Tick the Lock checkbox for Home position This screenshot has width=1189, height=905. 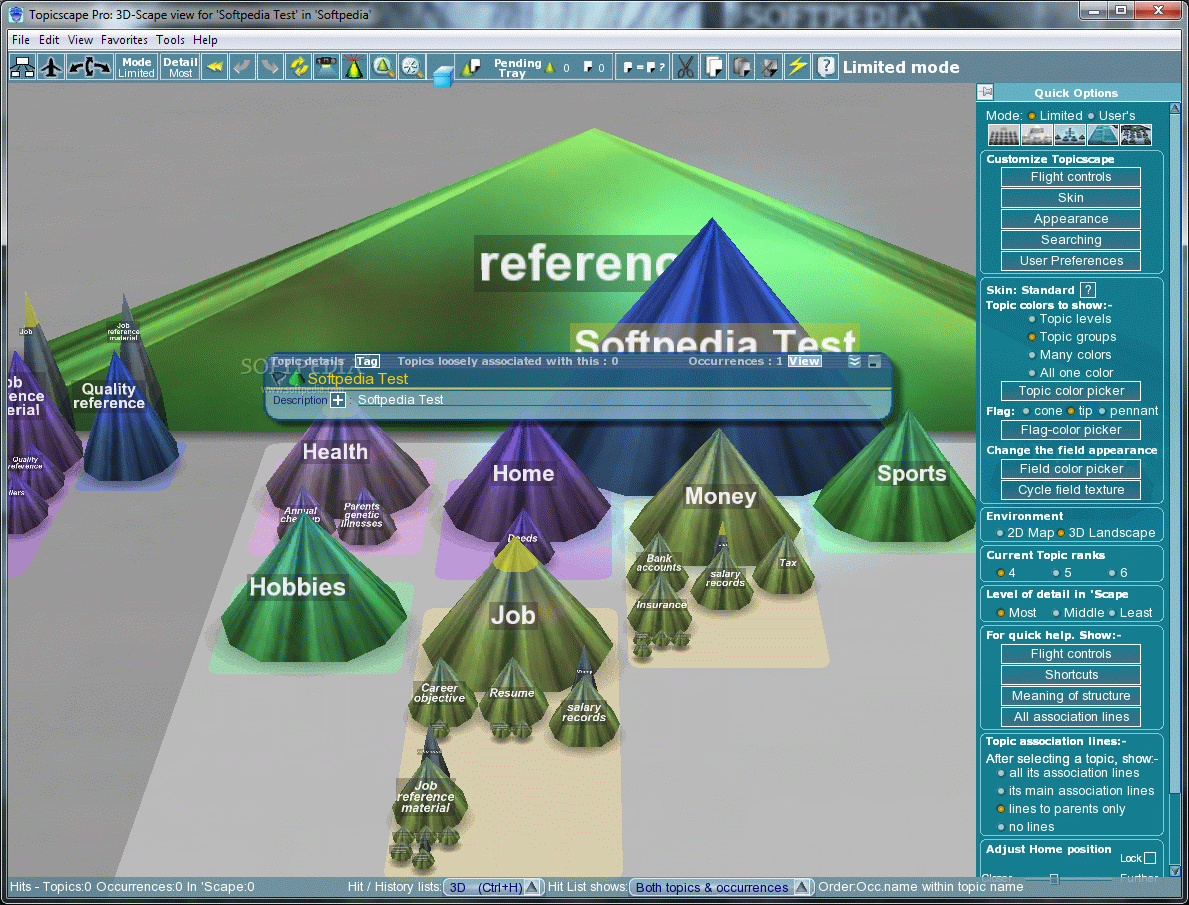(x=1150, y=858)
